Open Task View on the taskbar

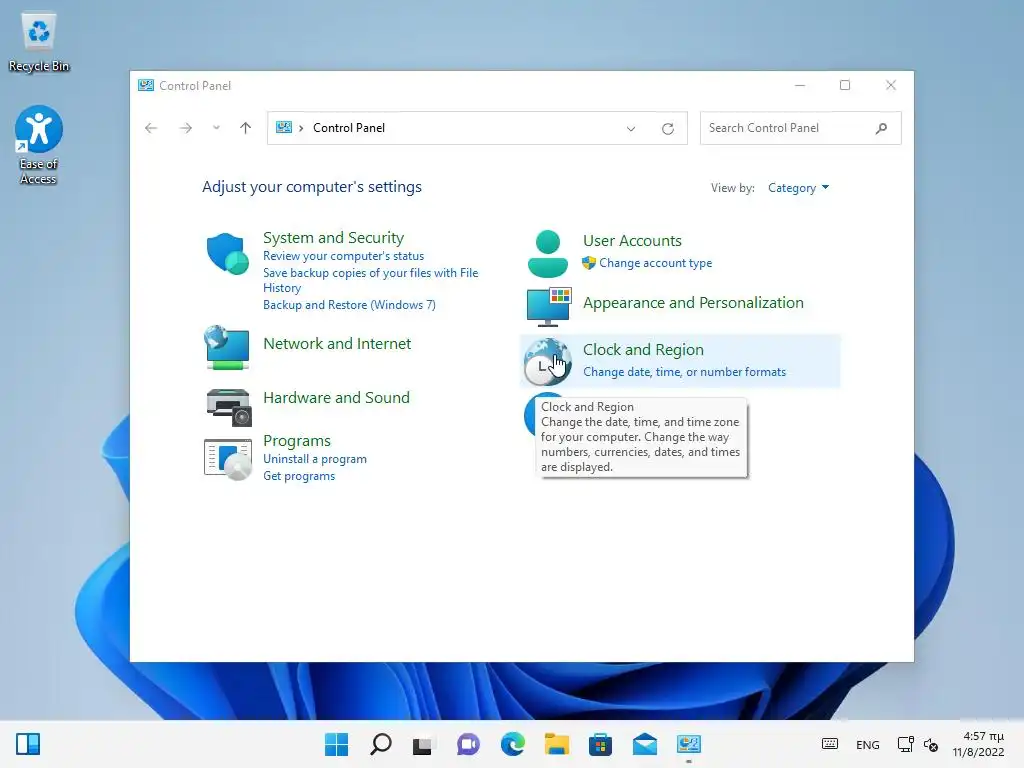pos(423,744)
